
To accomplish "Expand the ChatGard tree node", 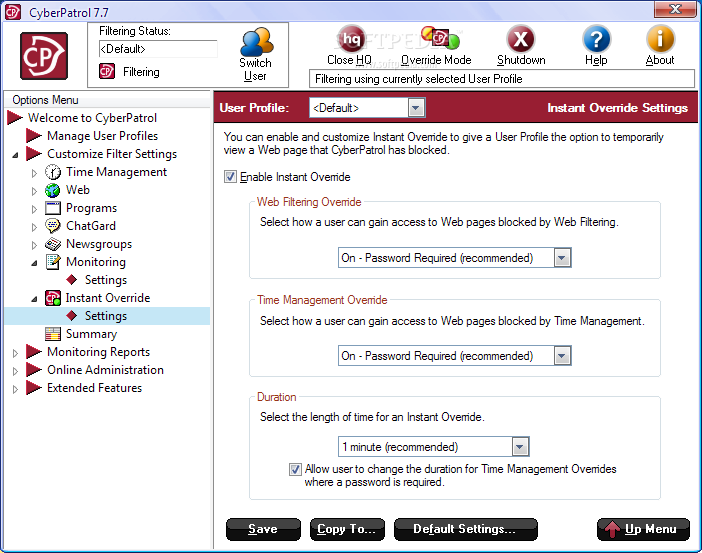I will tap(34, 227).
